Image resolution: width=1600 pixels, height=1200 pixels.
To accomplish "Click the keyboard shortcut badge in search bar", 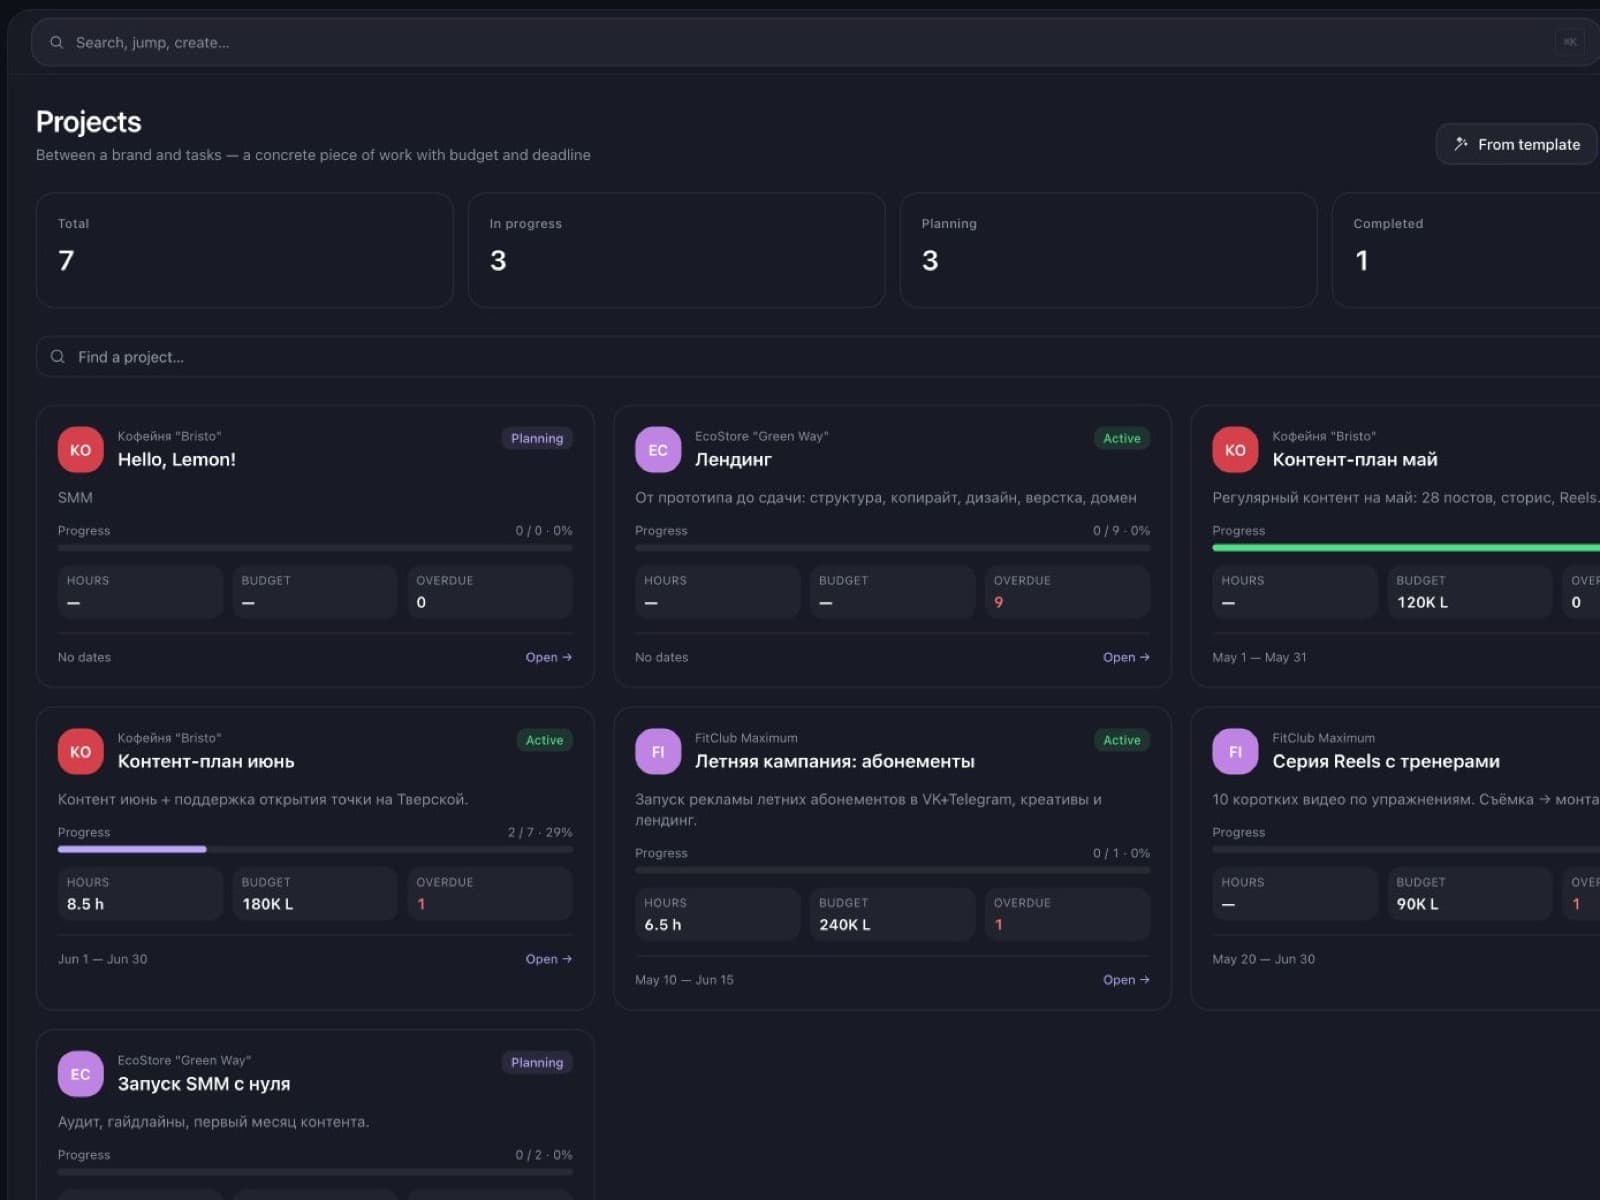I will point(1570,42).
